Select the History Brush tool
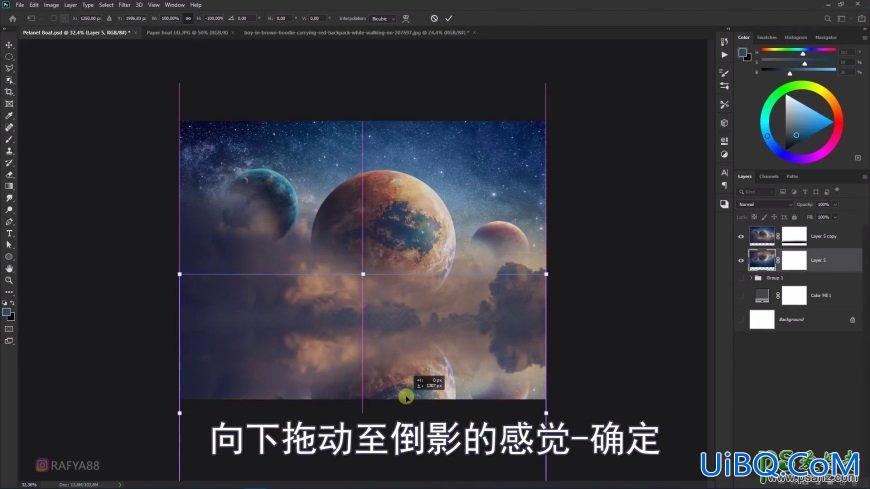870x489 pixels. pyautogui.click(x=9, y=163)
